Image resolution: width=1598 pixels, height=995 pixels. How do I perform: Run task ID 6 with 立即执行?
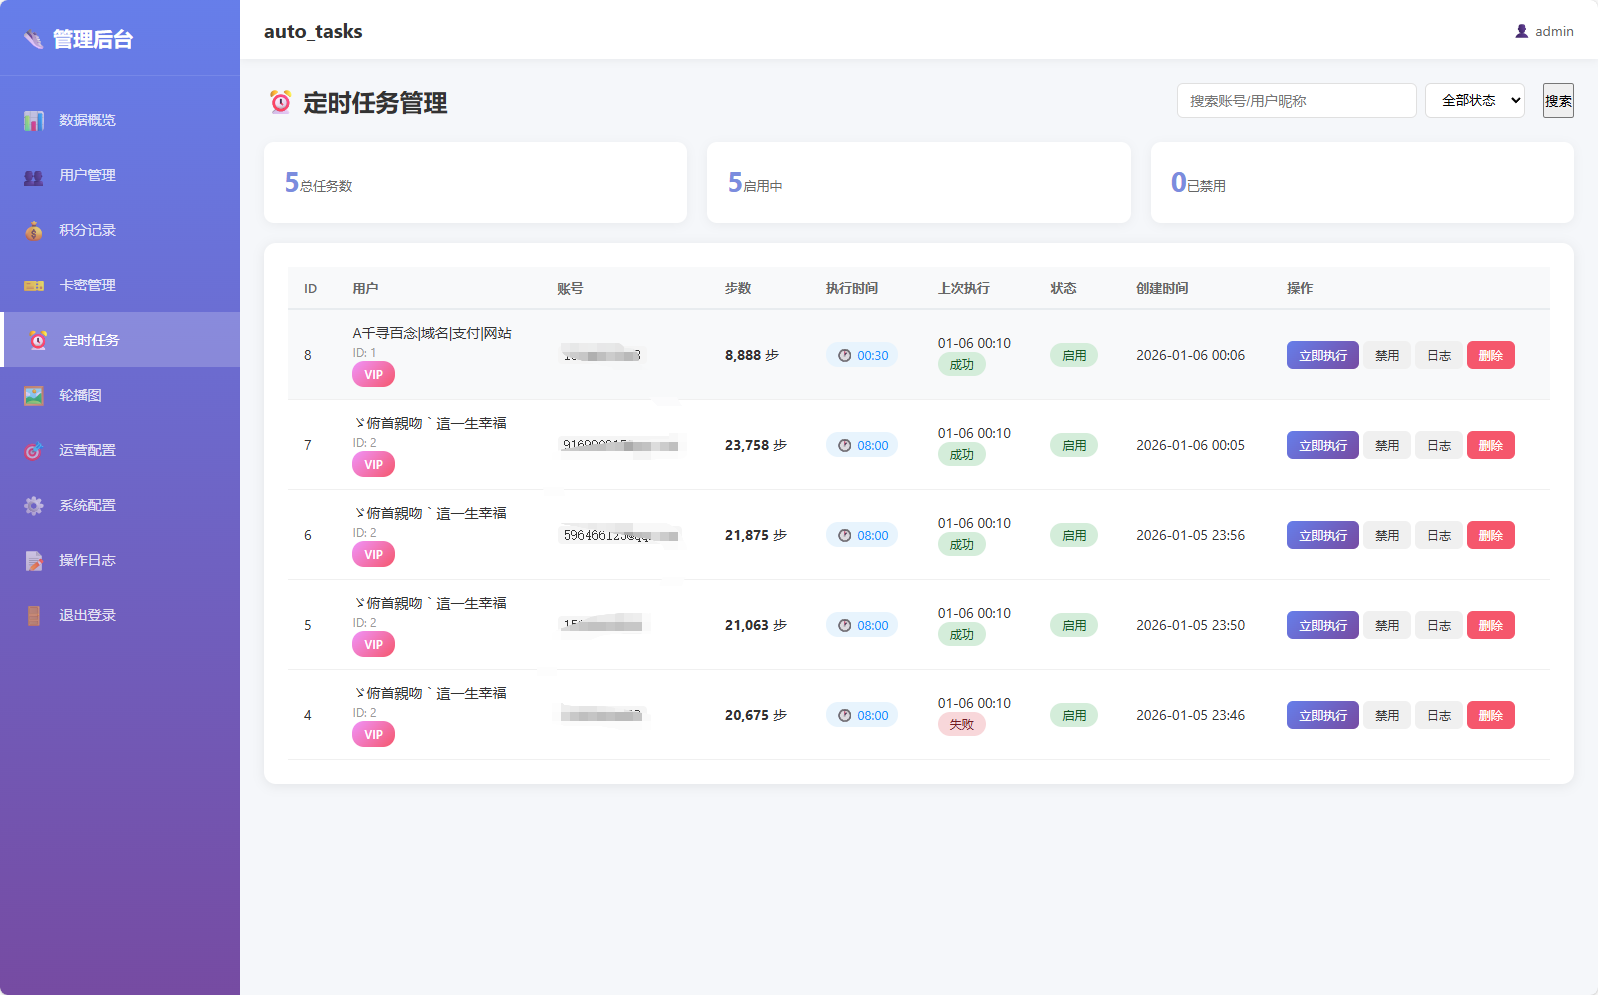coord(1322,535)
